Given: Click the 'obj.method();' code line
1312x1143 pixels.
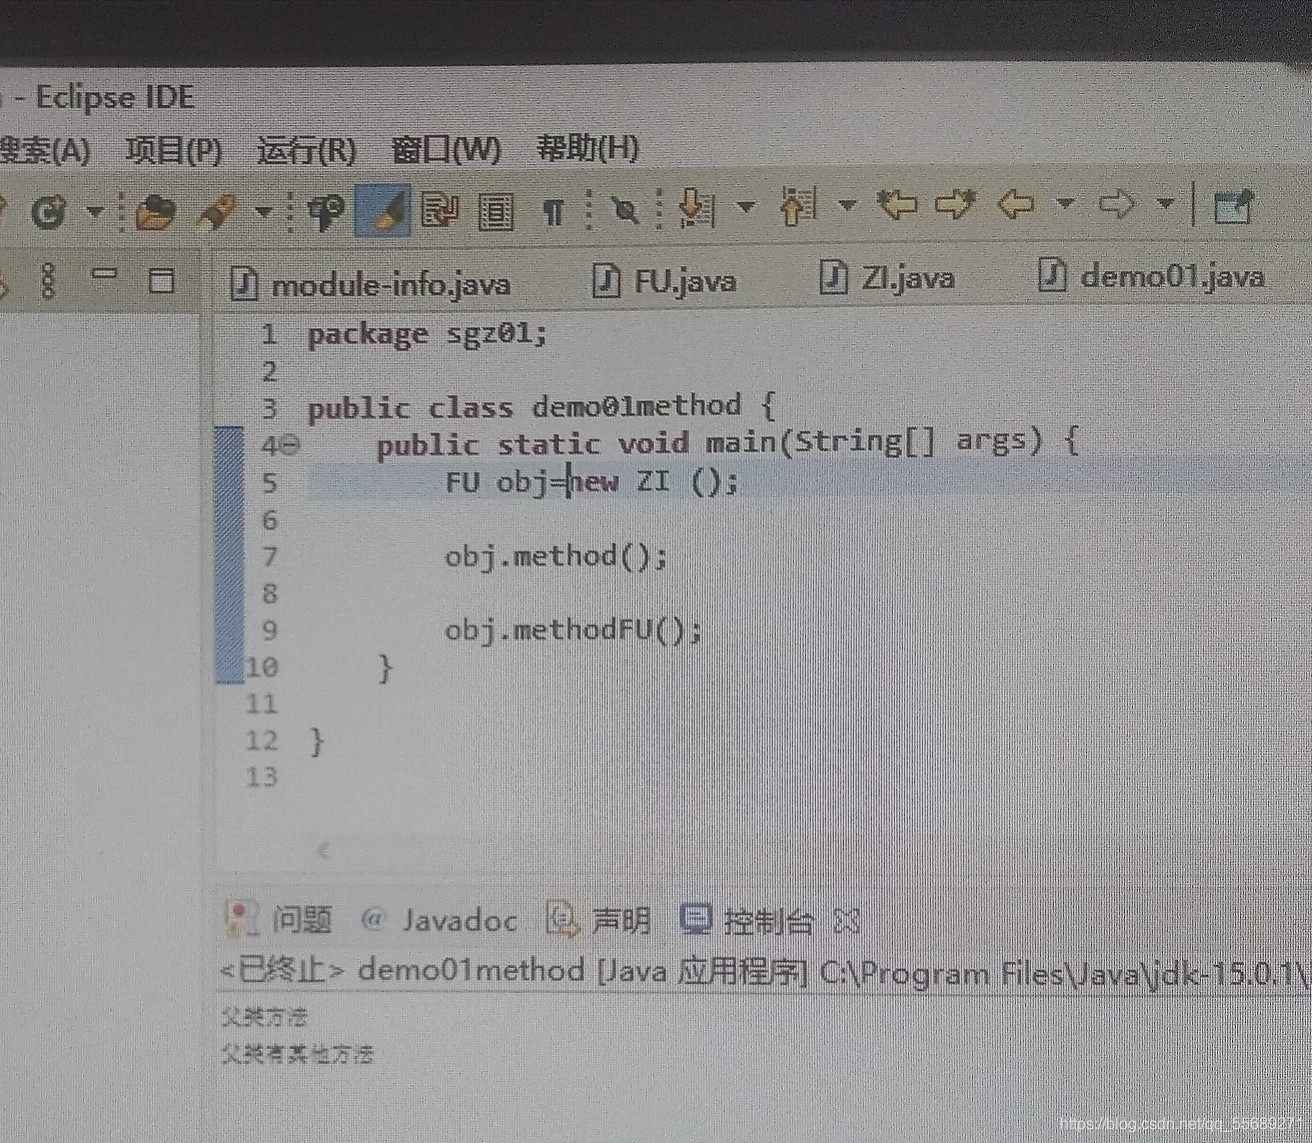Looking at the screenshot, I should [x=556, y=557].
